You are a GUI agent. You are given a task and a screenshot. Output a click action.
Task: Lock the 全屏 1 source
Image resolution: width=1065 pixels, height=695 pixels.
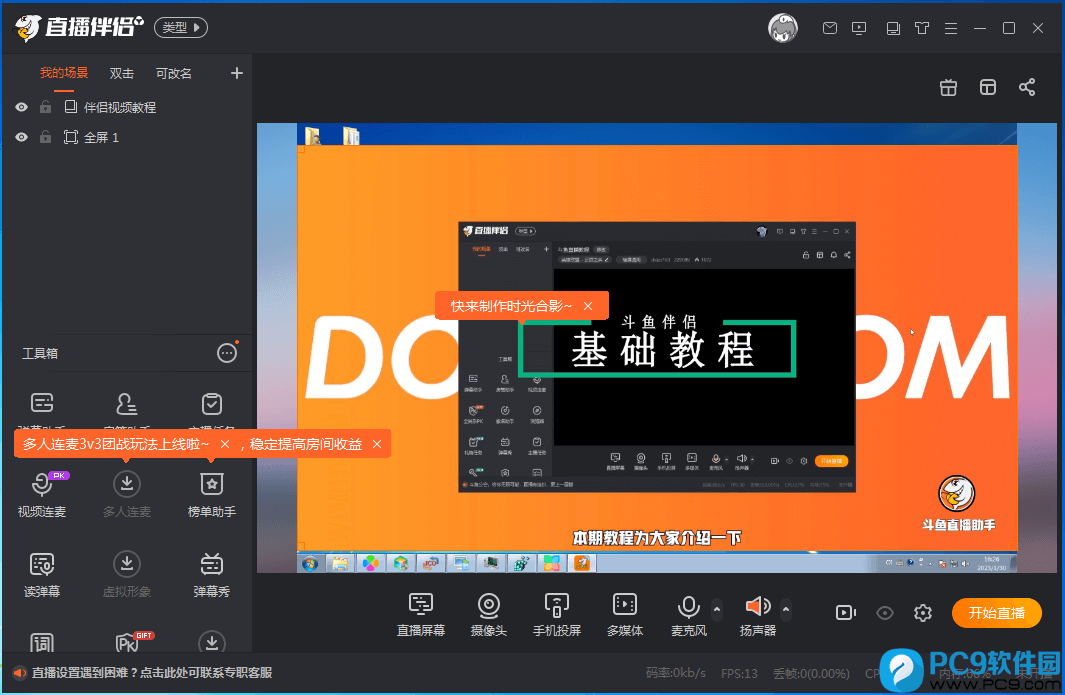click(46, 137)
